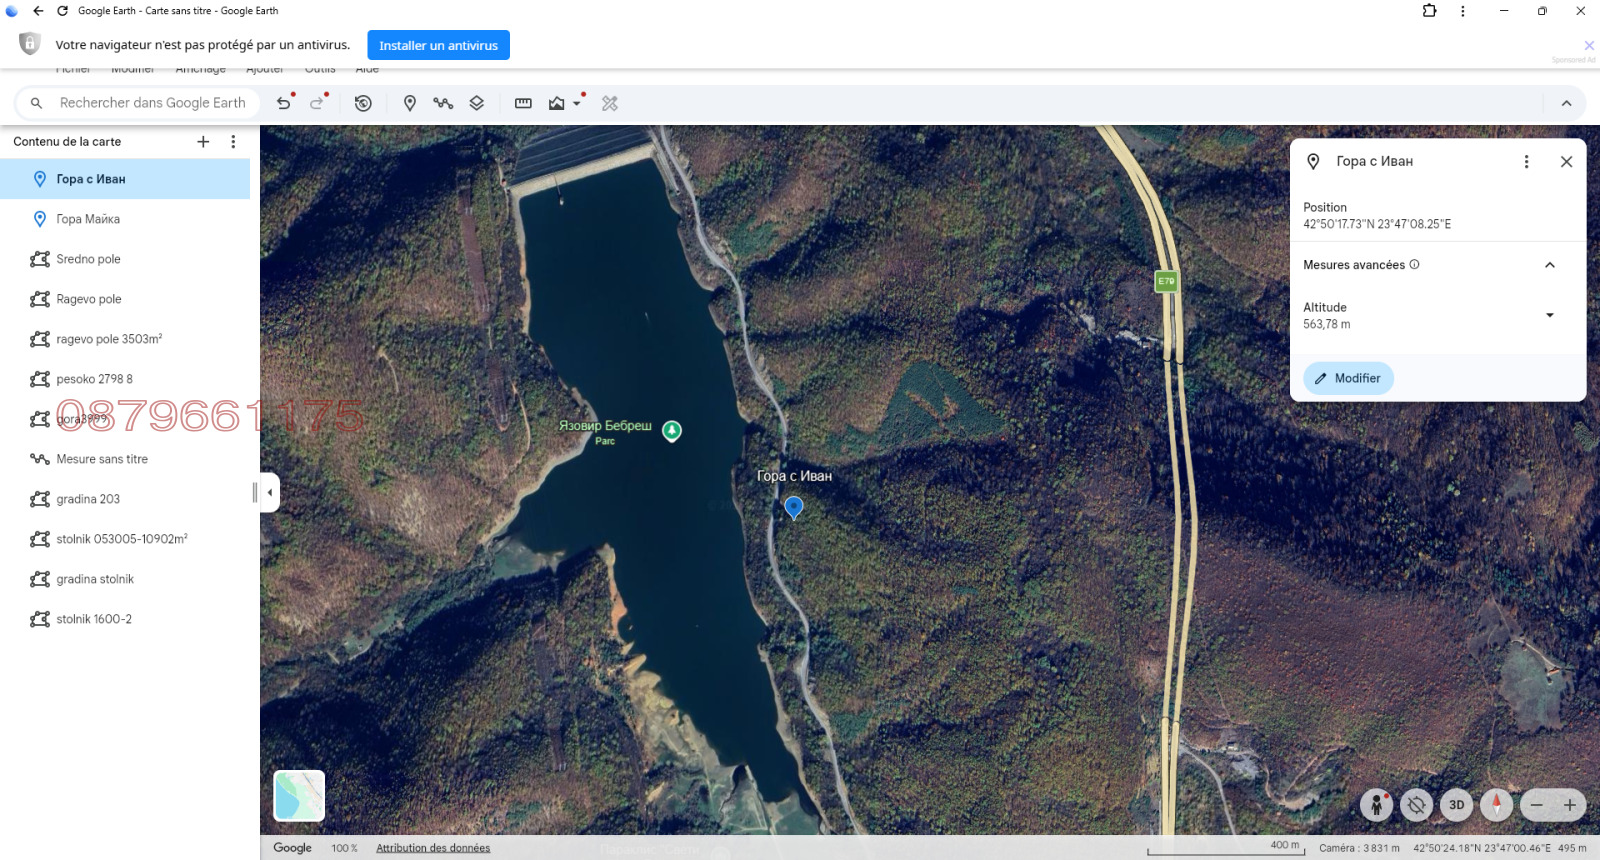Select the ragevo pole 3503m² item

(125, 339)
